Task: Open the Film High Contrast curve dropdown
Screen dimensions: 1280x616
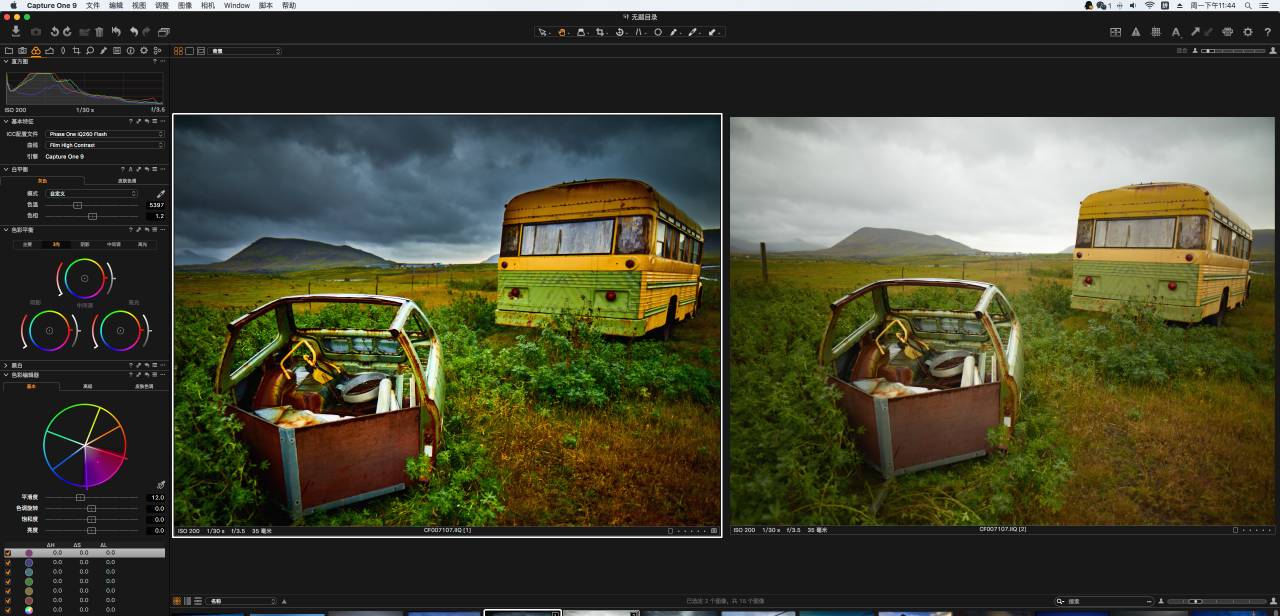Action: pos(105,145)
